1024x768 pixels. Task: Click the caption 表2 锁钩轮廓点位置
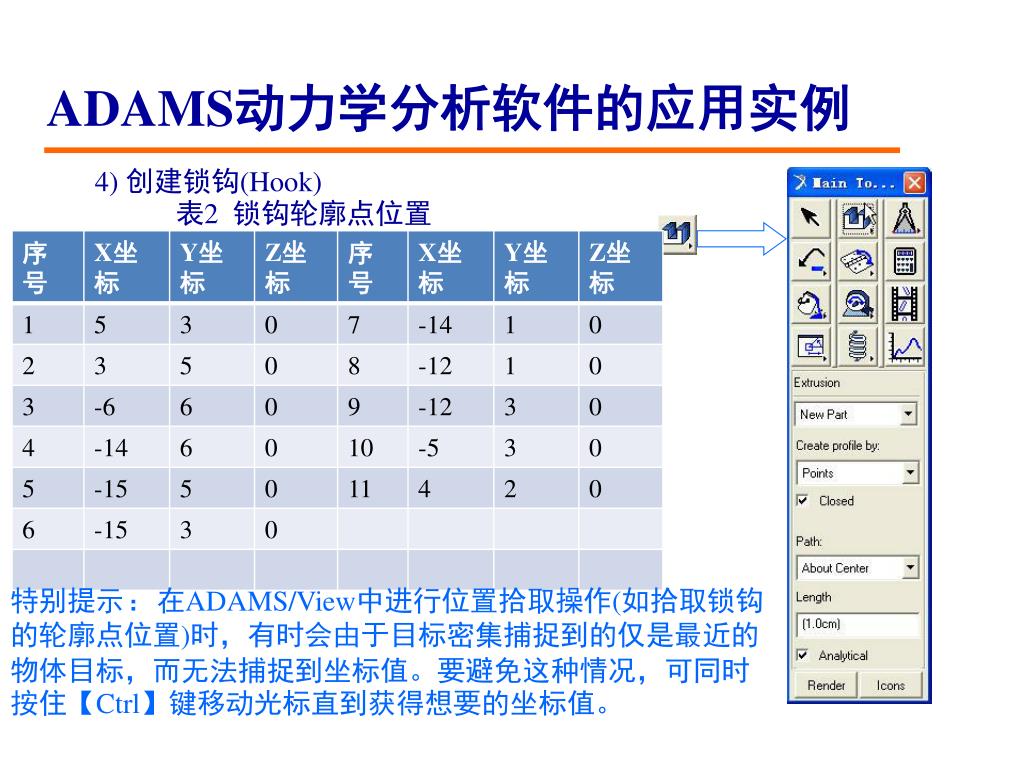(303, 214)
